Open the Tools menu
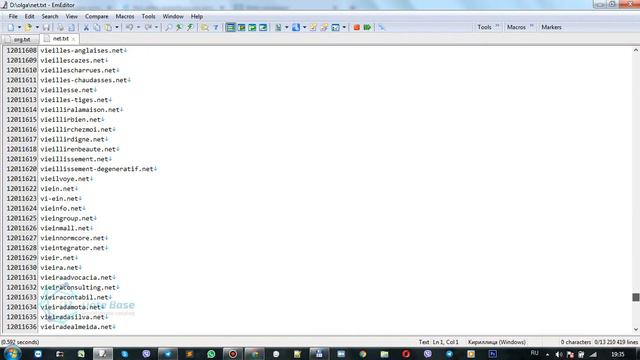The image size is (640, 360). [x=149, y=16]
